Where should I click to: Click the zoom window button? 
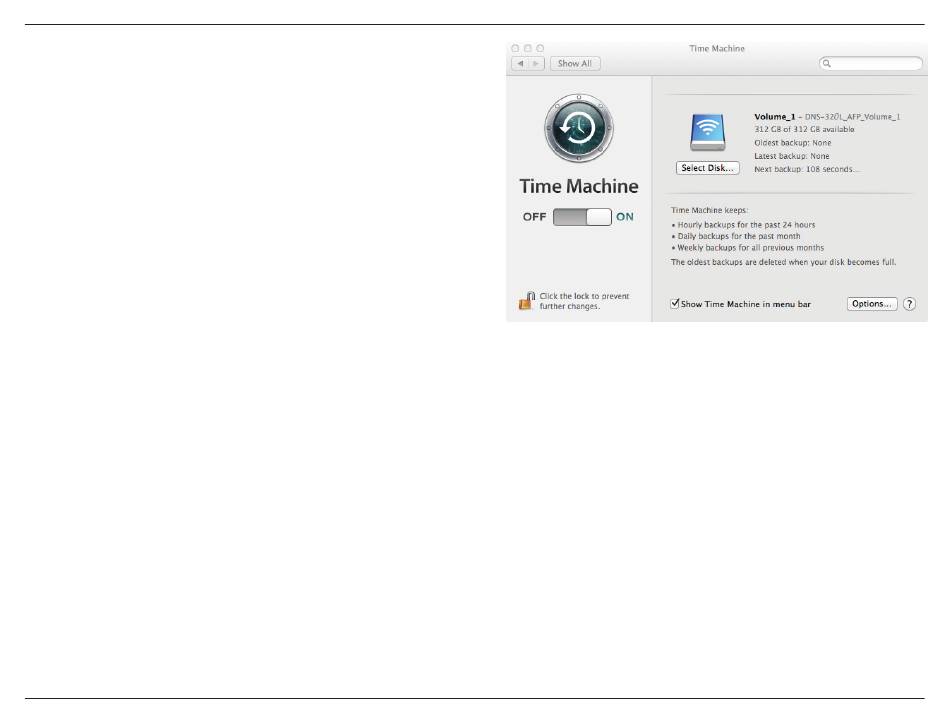click(540, 48)
